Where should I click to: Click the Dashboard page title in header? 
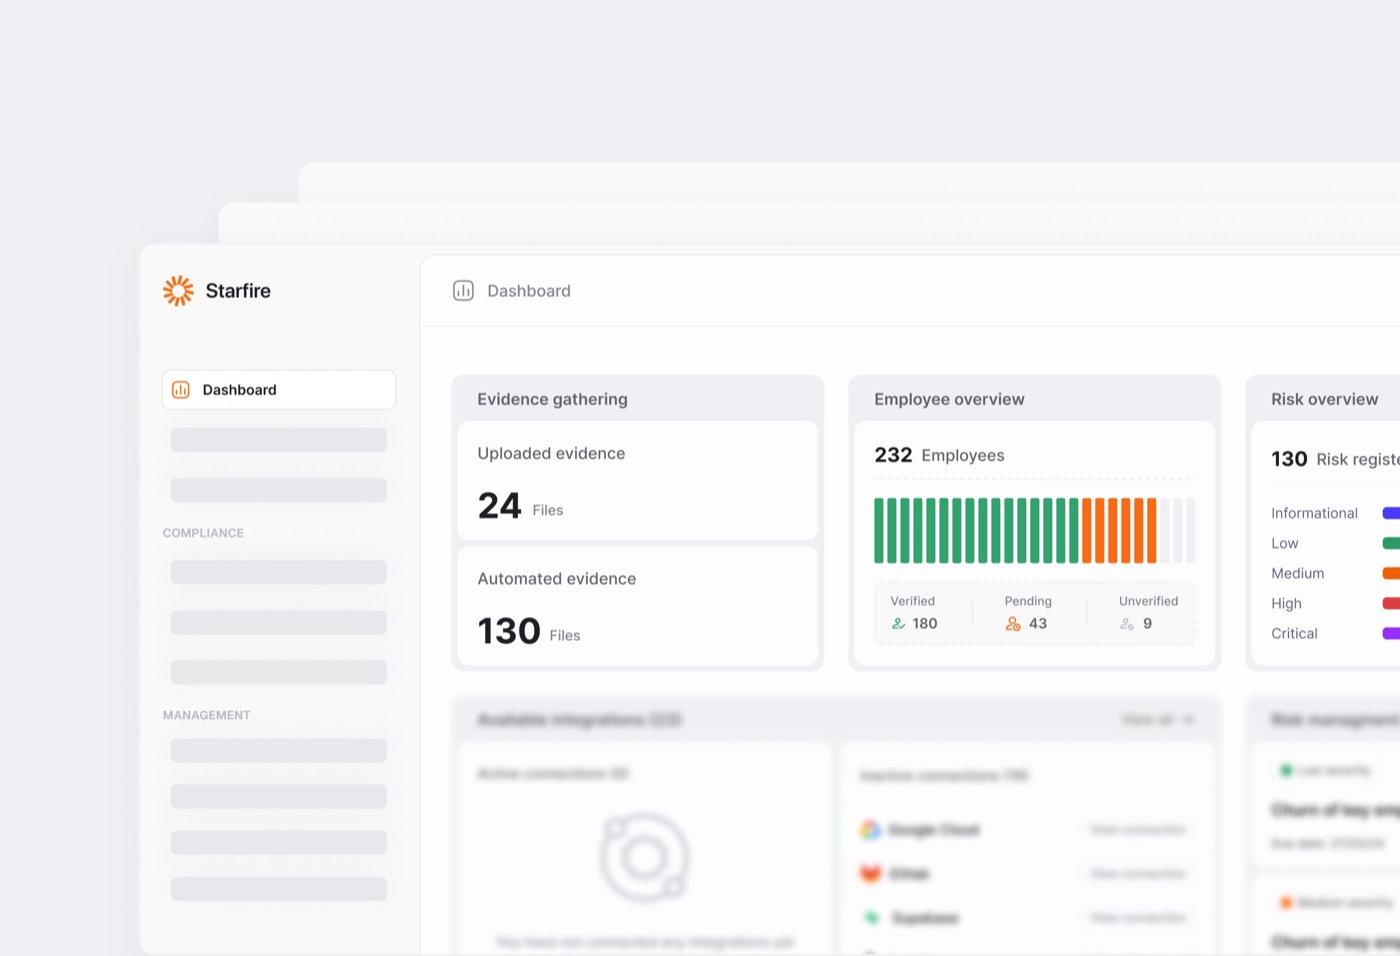[529, 291]
